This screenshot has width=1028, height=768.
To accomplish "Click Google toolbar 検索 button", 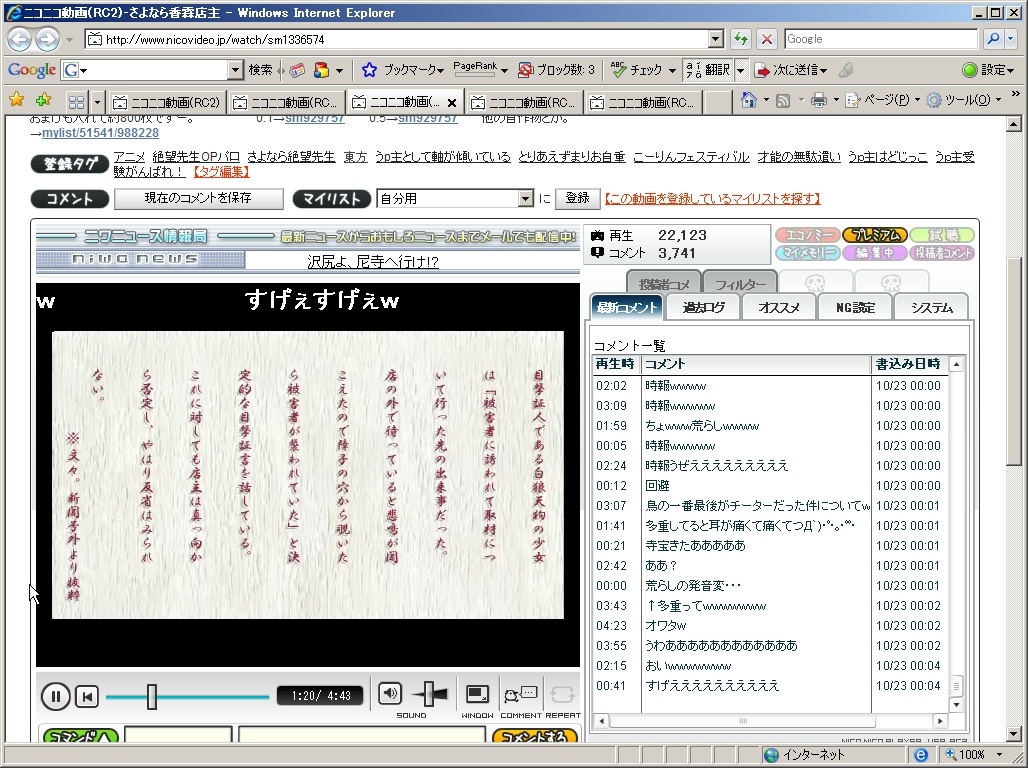I will (x=260, y=70).
